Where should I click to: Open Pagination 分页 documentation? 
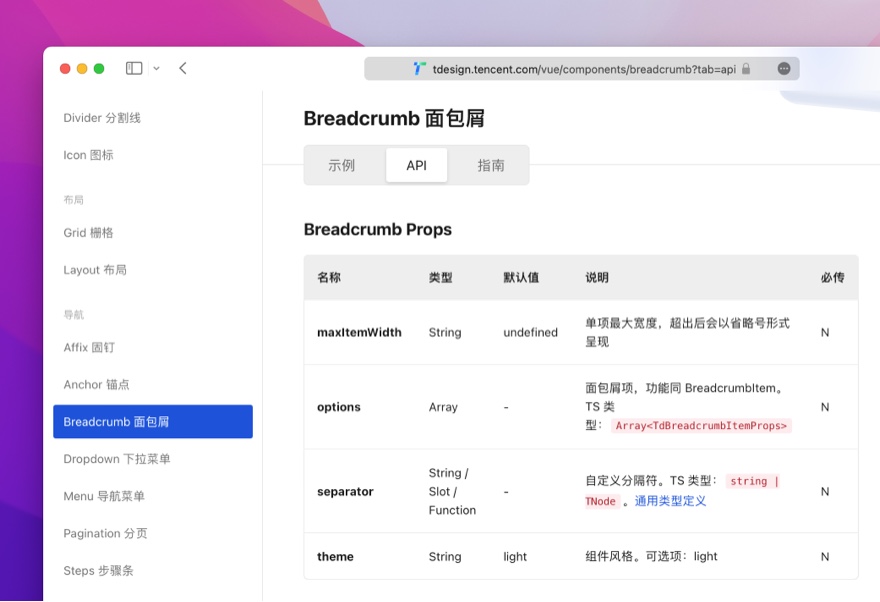pyautogui.click(x=103, y=533)
